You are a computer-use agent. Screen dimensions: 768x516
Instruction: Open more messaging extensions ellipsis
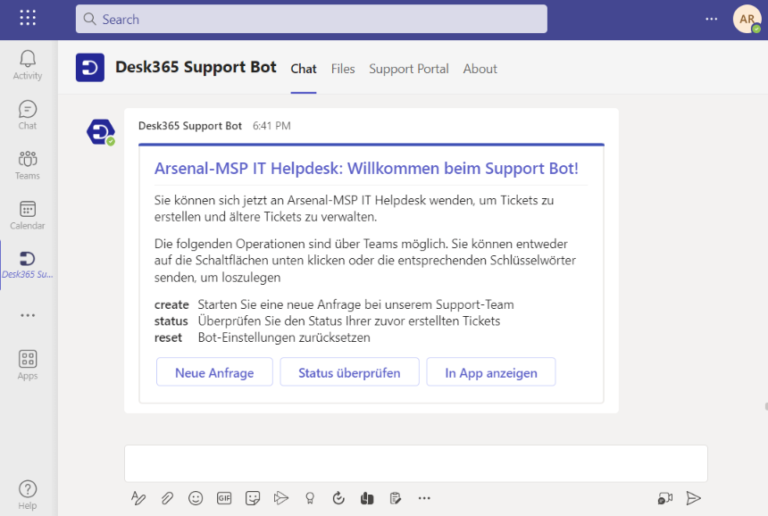[x=424, y=498]
